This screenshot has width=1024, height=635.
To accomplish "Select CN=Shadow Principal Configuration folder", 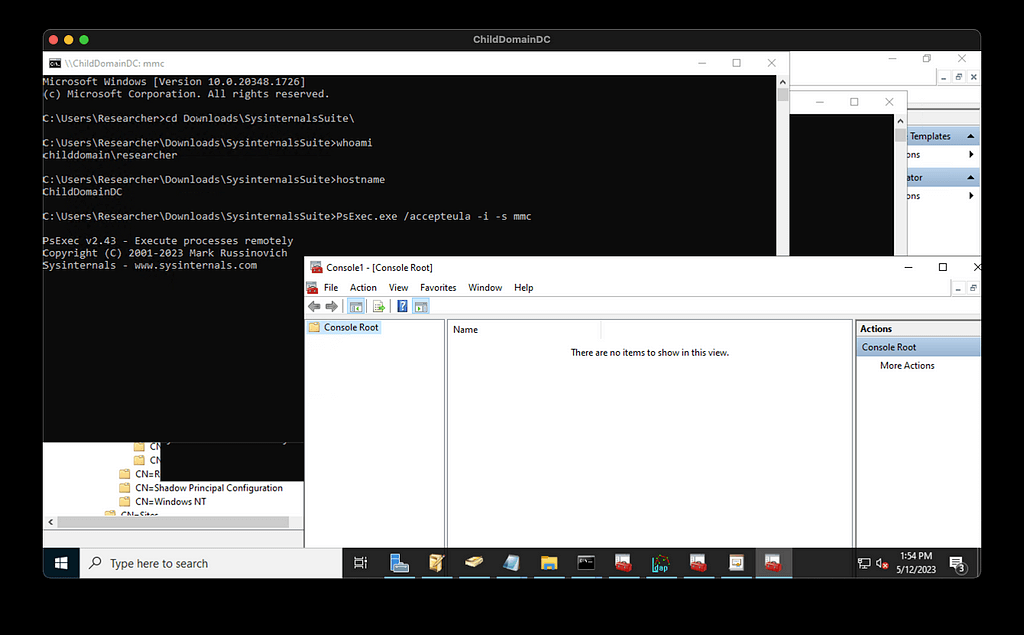I will click(x=208, y=488).
